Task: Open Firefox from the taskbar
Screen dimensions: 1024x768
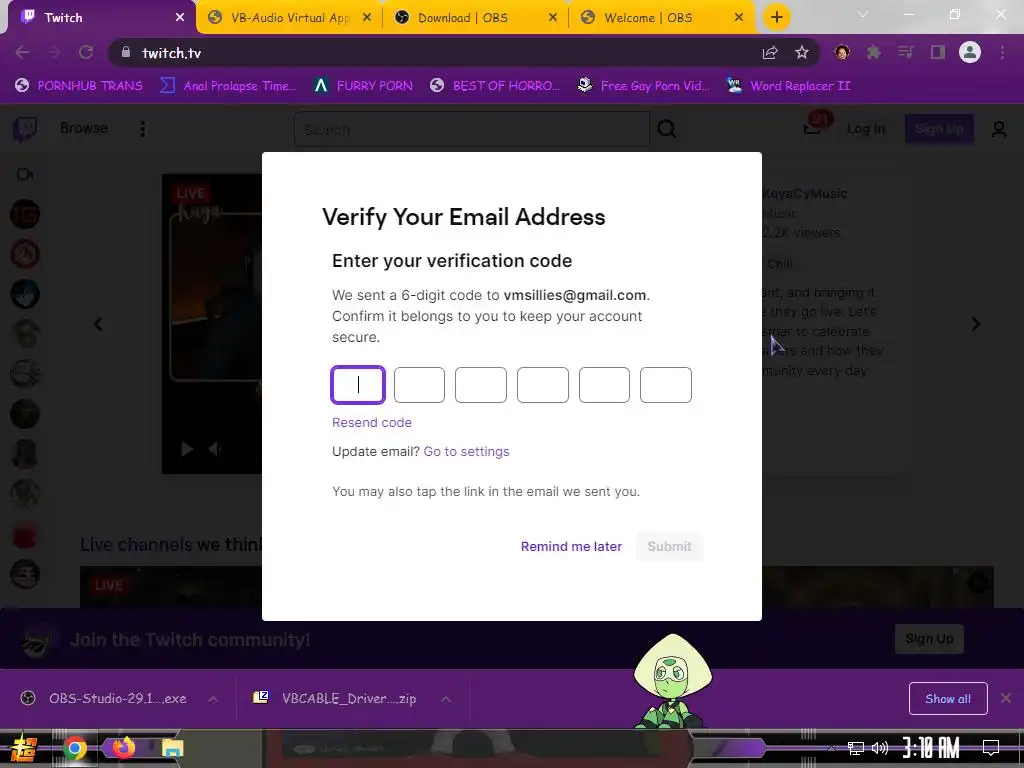Action: (123, 748)
